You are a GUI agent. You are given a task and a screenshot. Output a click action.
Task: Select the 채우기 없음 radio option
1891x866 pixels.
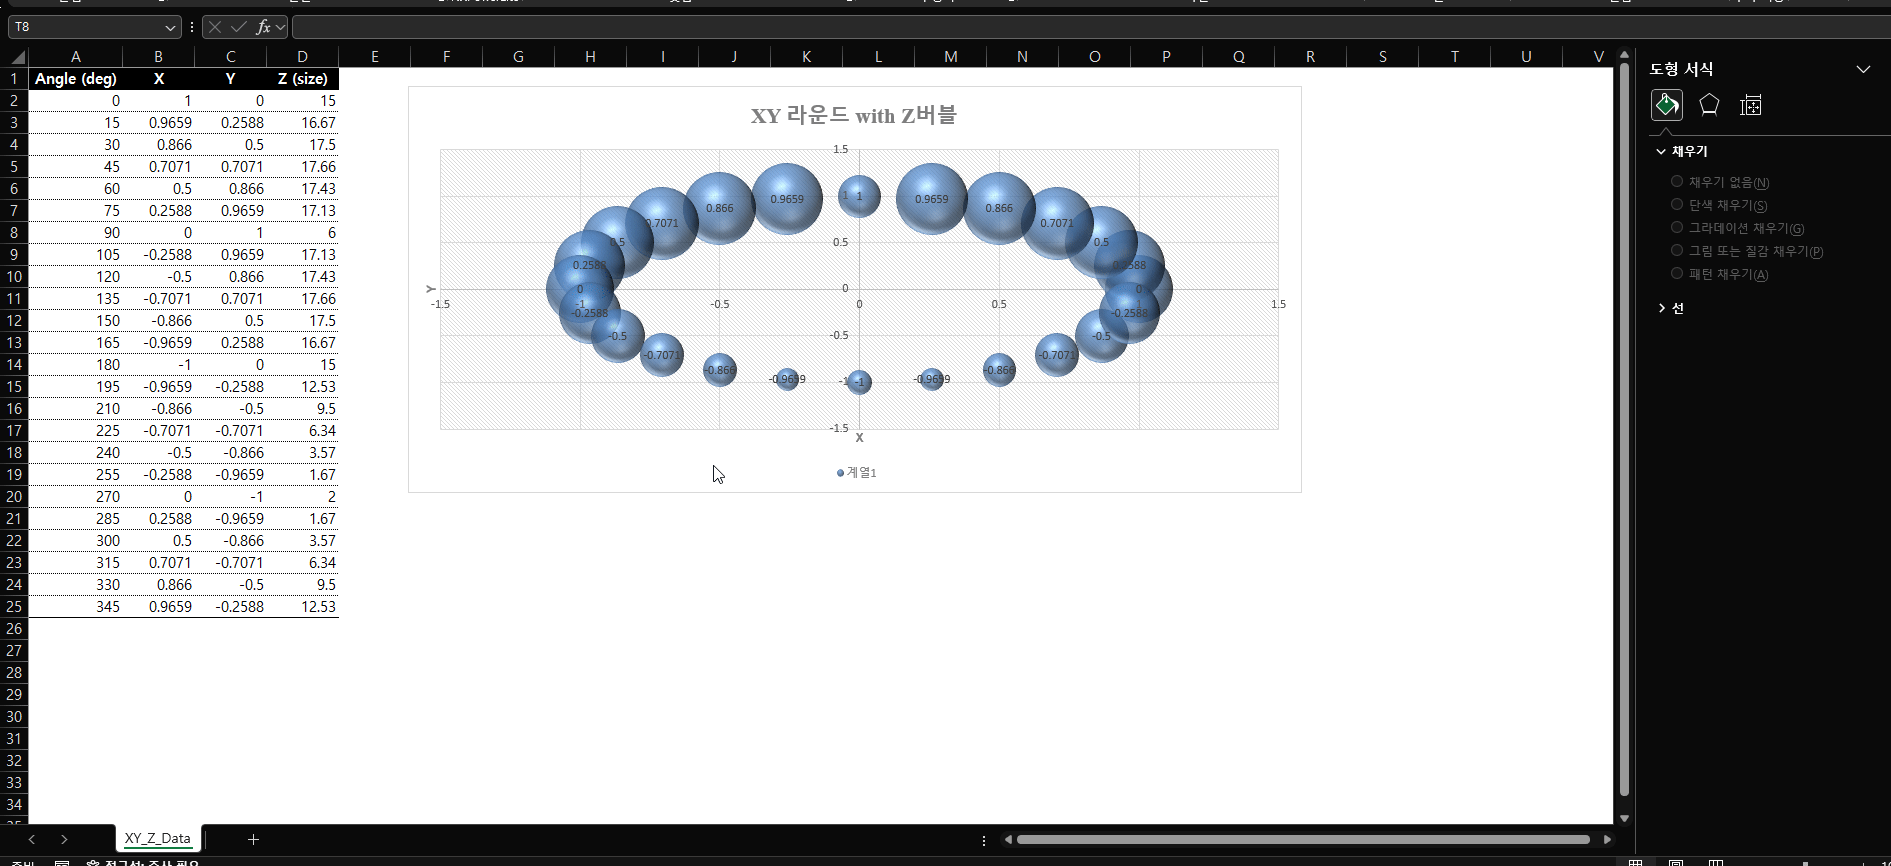click(x=1677, y=182)
